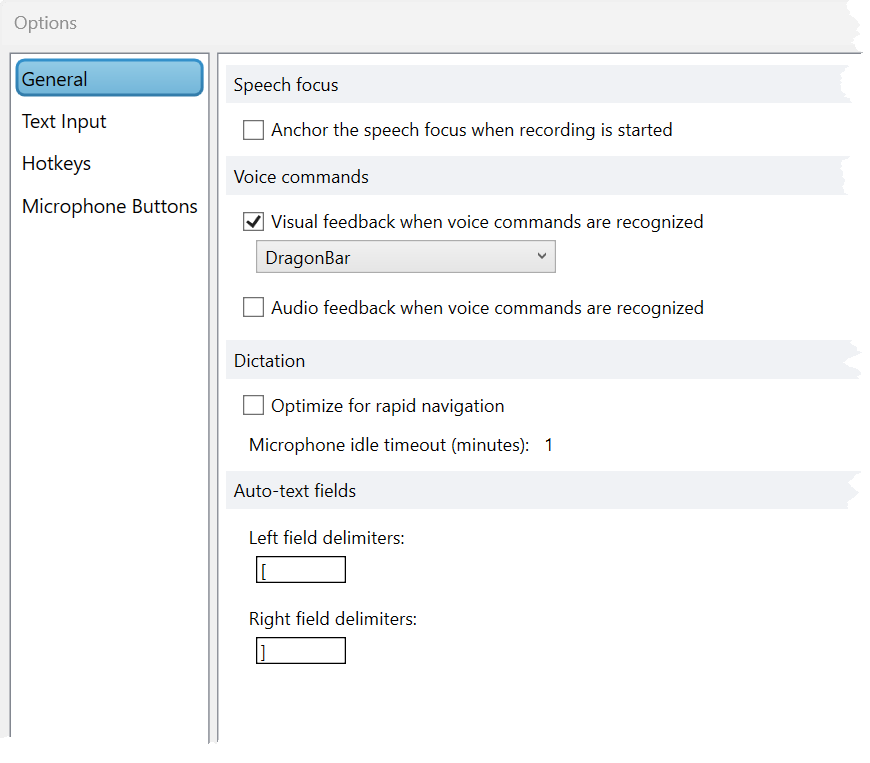Viewport: 870px width, 763px height.
Task: Click the Auto-text fields section header
Action: [295, 491]
